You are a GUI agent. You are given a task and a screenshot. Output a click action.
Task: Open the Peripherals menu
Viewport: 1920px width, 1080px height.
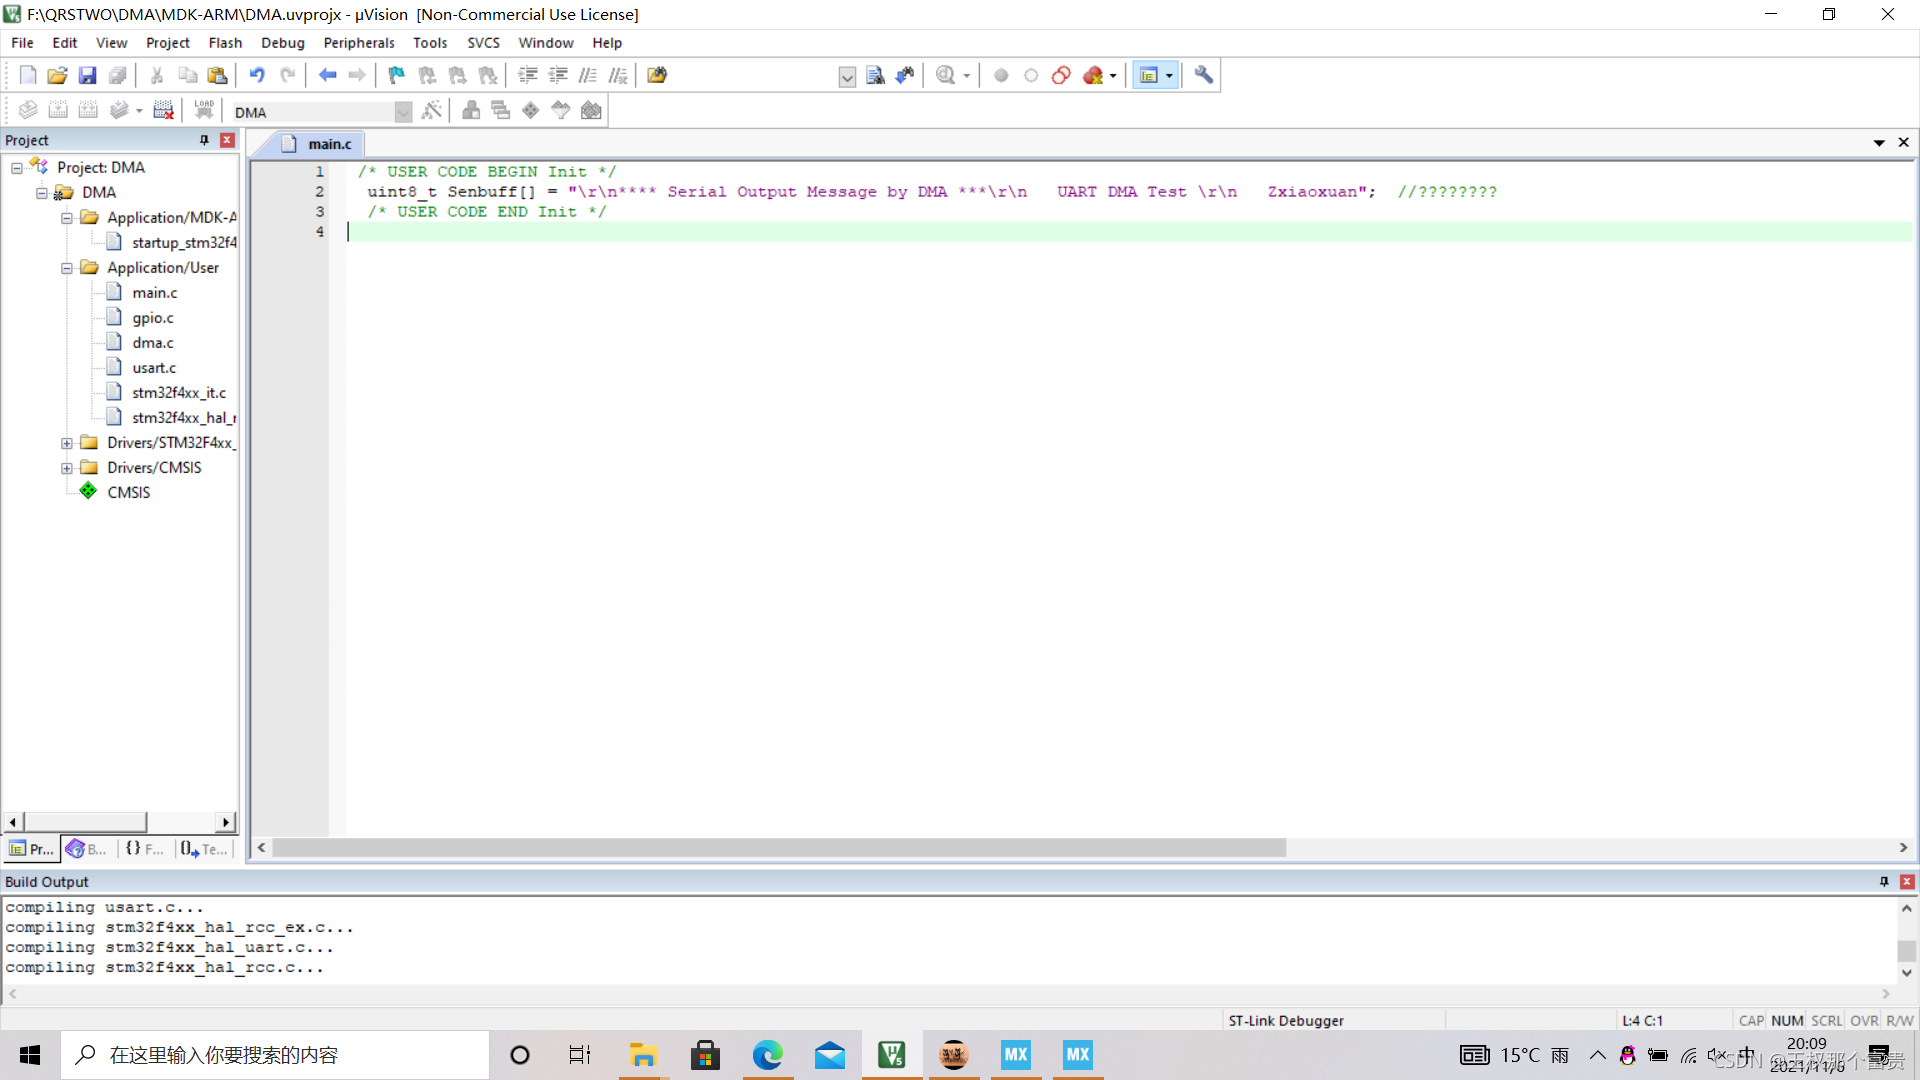click(x=359, y=43)
